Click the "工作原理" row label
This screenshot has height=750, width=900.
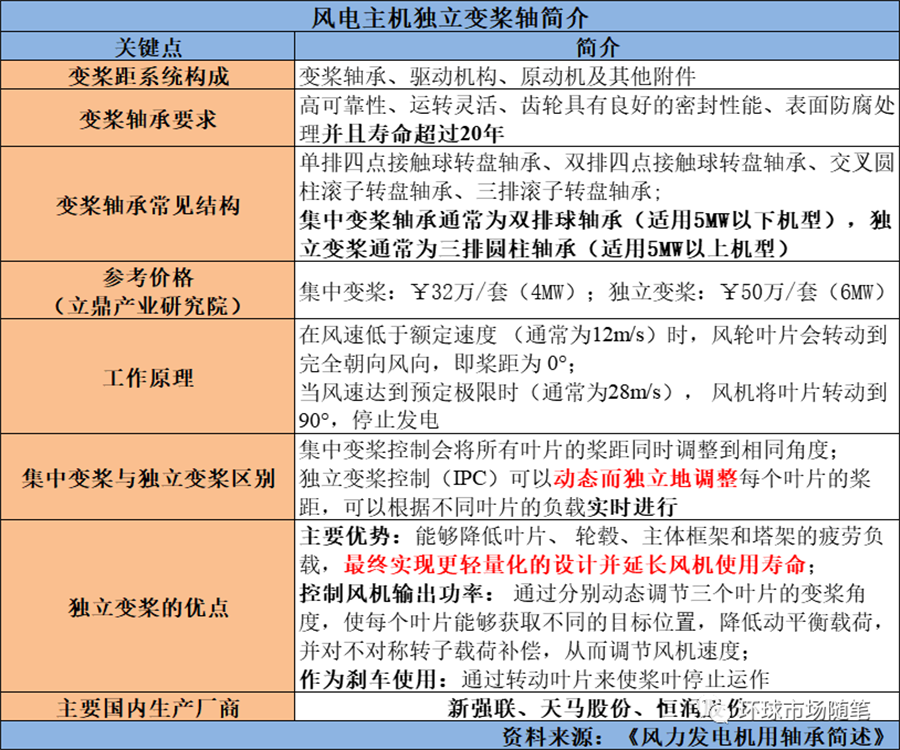(x=148, y=376)
